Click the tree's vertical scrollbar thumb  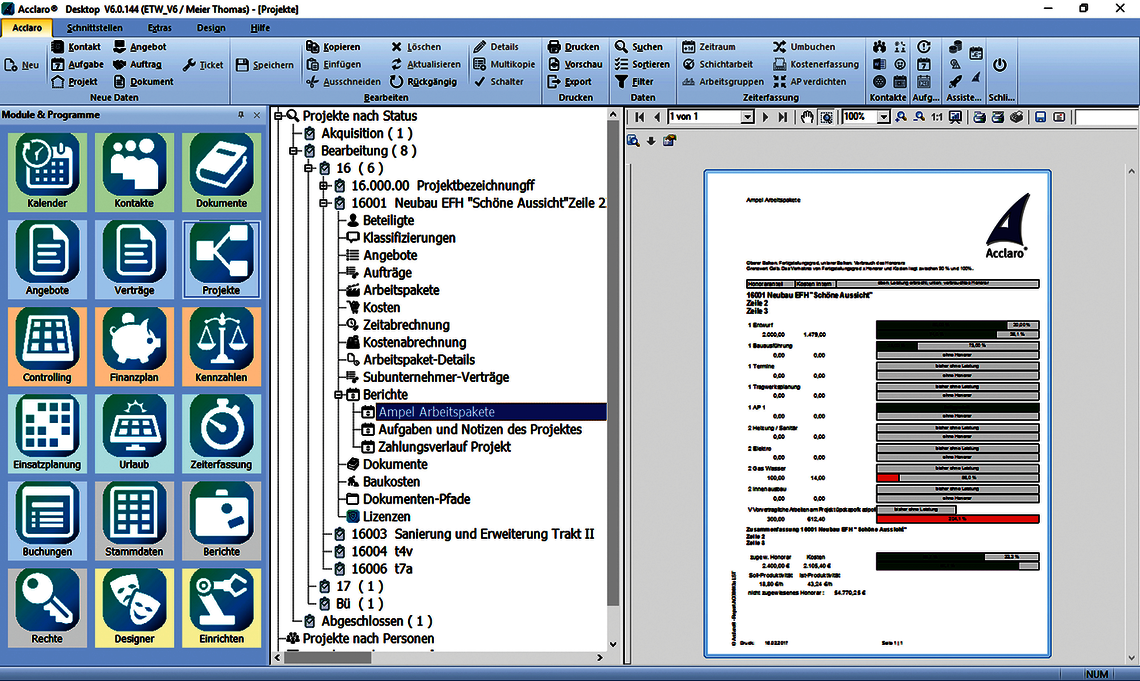[x=613, y=363]
